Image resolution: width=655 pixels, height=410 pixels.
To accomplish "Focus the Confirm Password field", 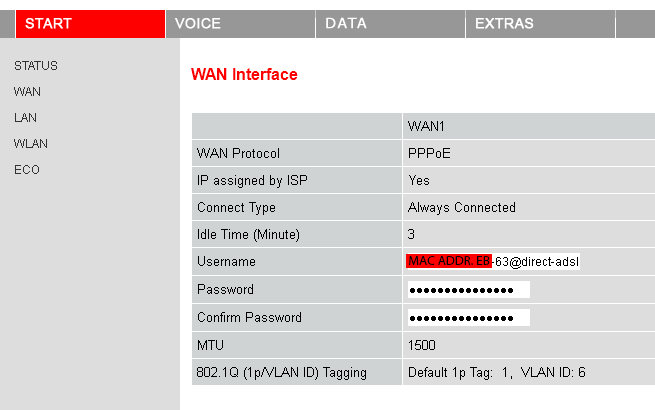I will click(468, 318).
